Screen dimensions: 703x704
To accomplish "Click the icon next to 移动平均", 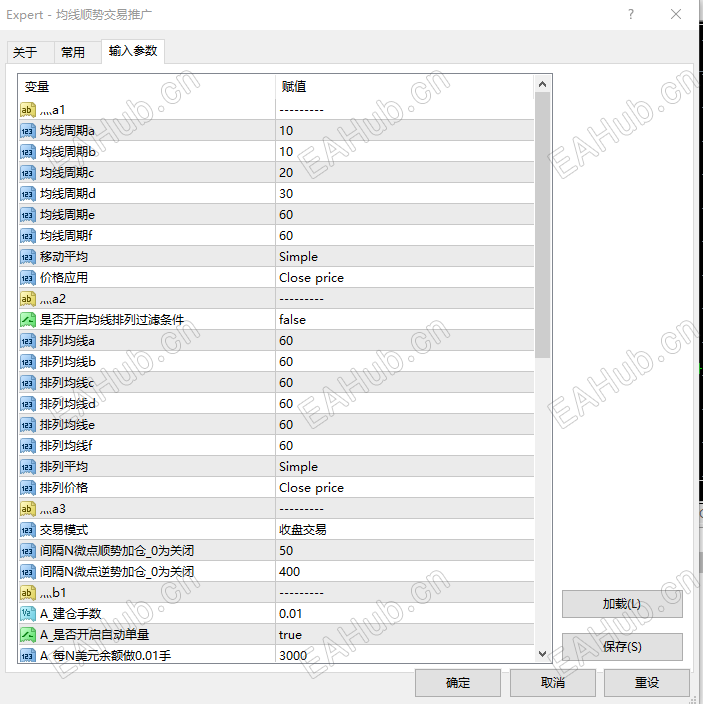I will coord(27,257).
